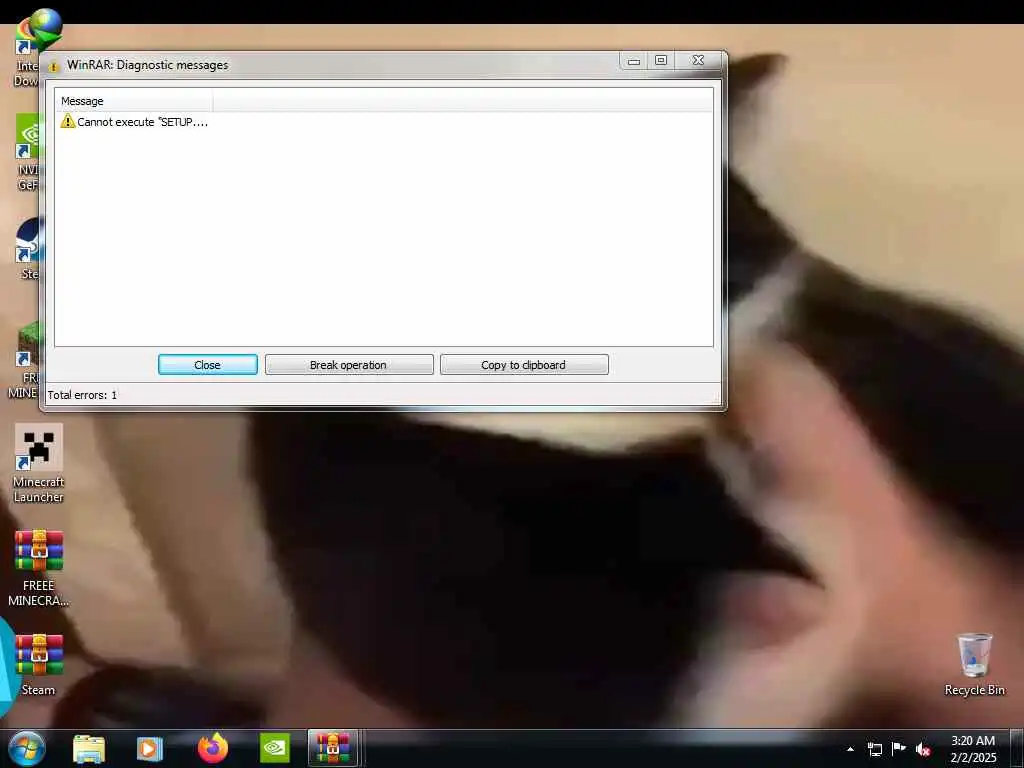Click Copy to clipboard button

(524, 364)
